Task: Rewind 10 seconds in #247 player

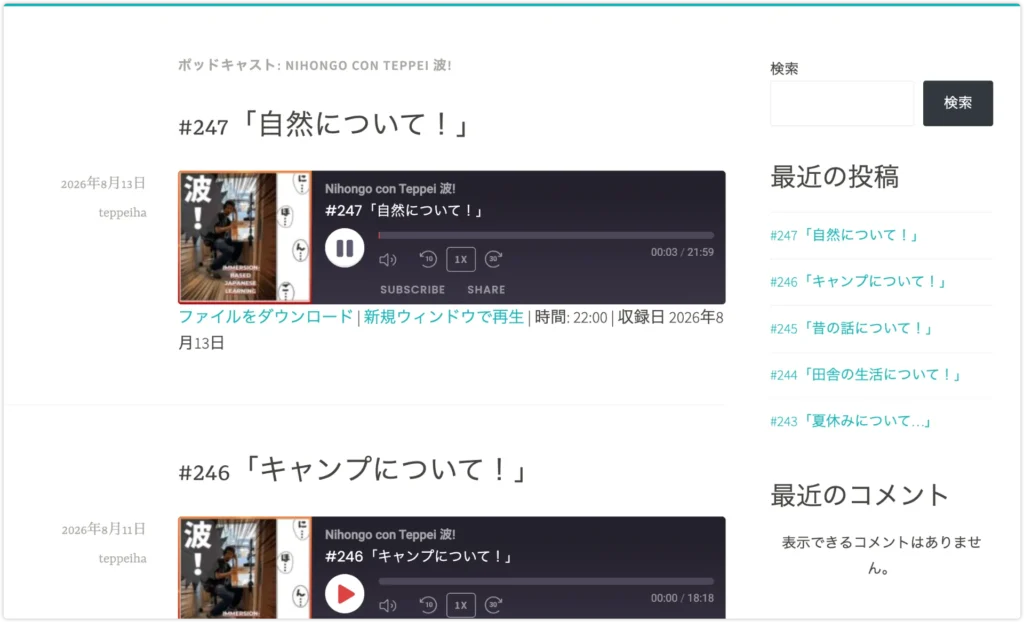Action: pos(428,259)
